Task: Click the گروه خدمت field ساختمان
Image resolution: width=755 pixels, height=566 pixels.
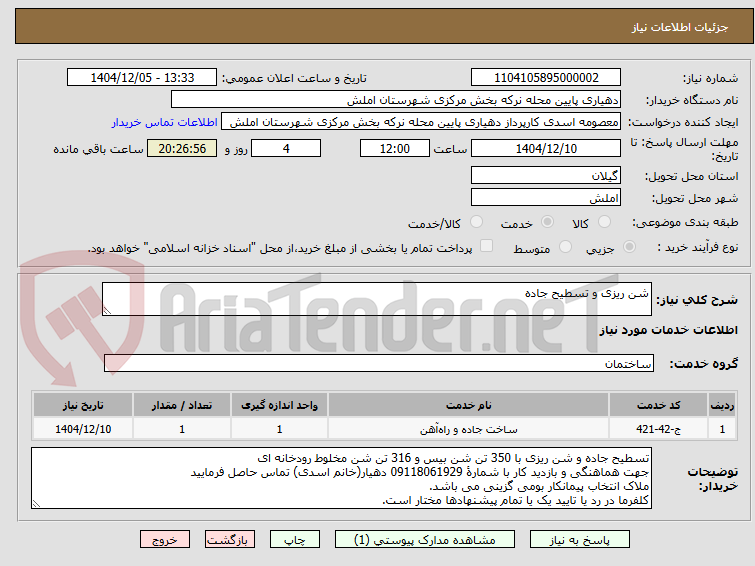Action: pyautogui.click(x=379, y=363)
